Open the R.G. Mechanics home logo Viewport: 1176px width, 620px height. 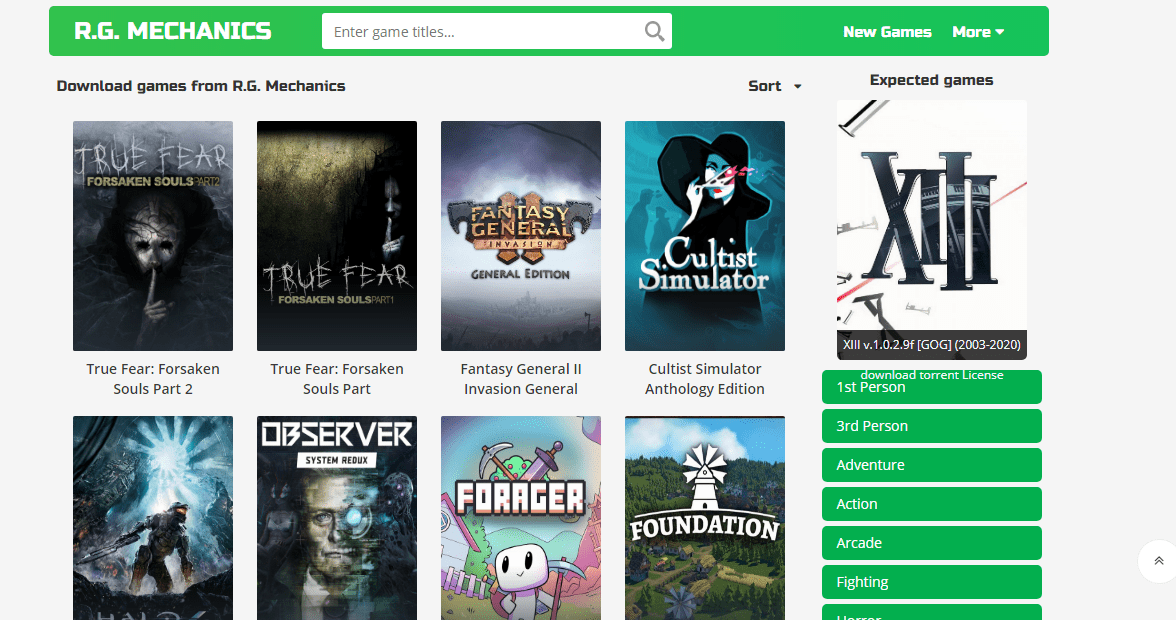coord(172,31)
